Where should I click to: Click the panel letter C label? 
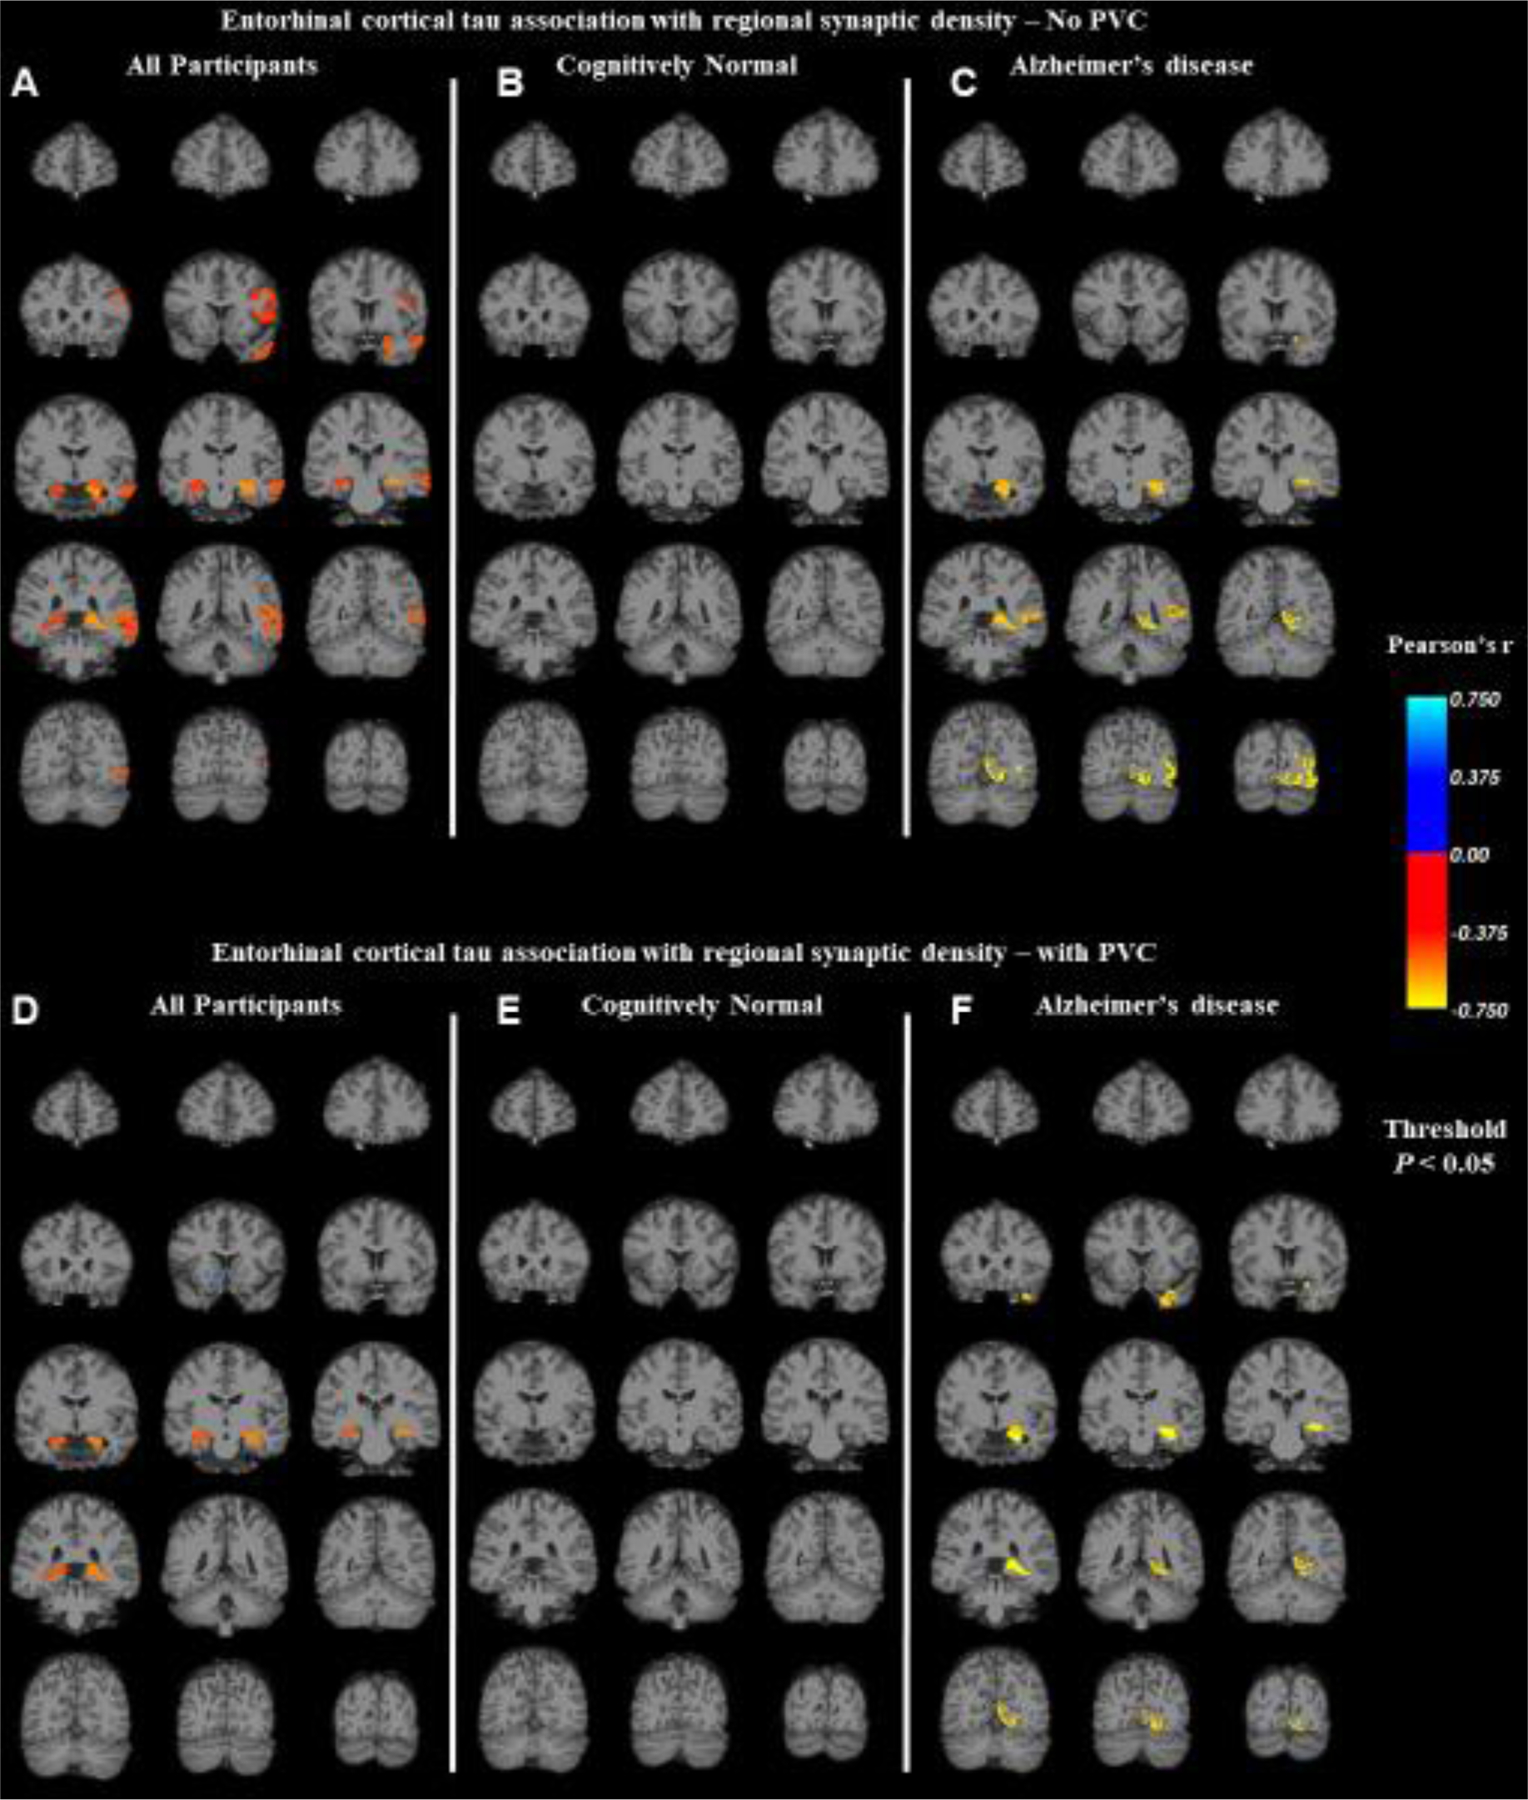(x=963, y=84)
